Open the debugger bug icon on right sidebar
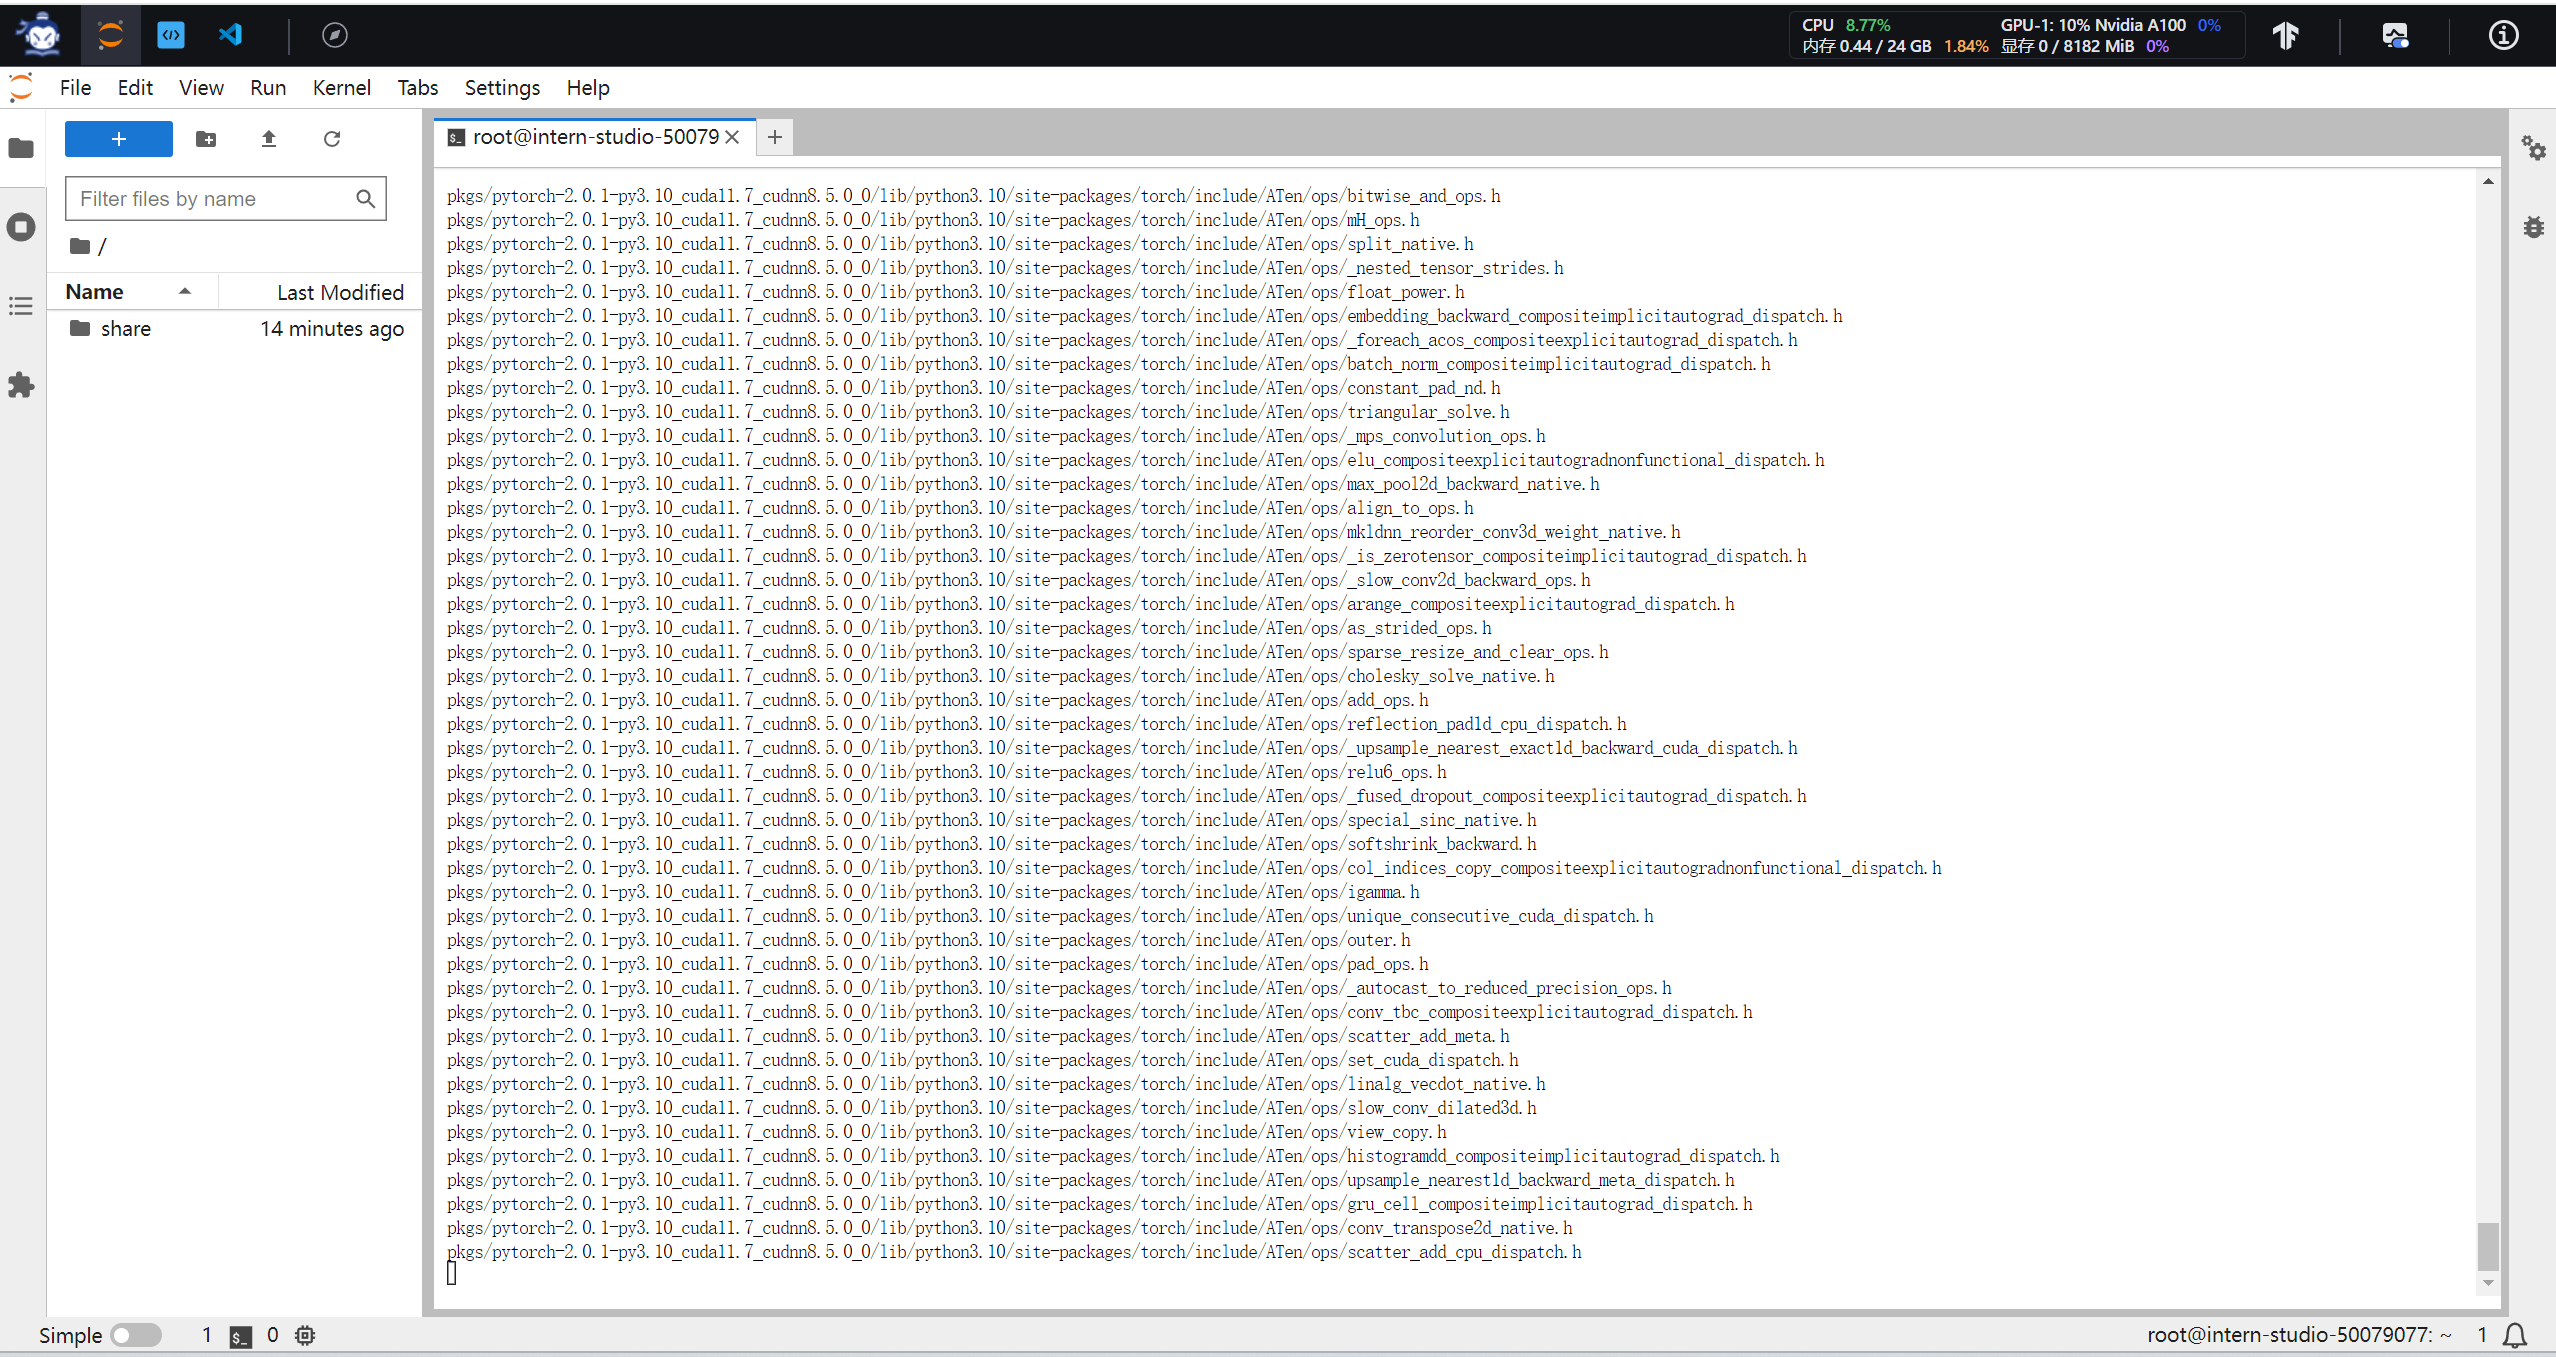 pos(2533,227)
